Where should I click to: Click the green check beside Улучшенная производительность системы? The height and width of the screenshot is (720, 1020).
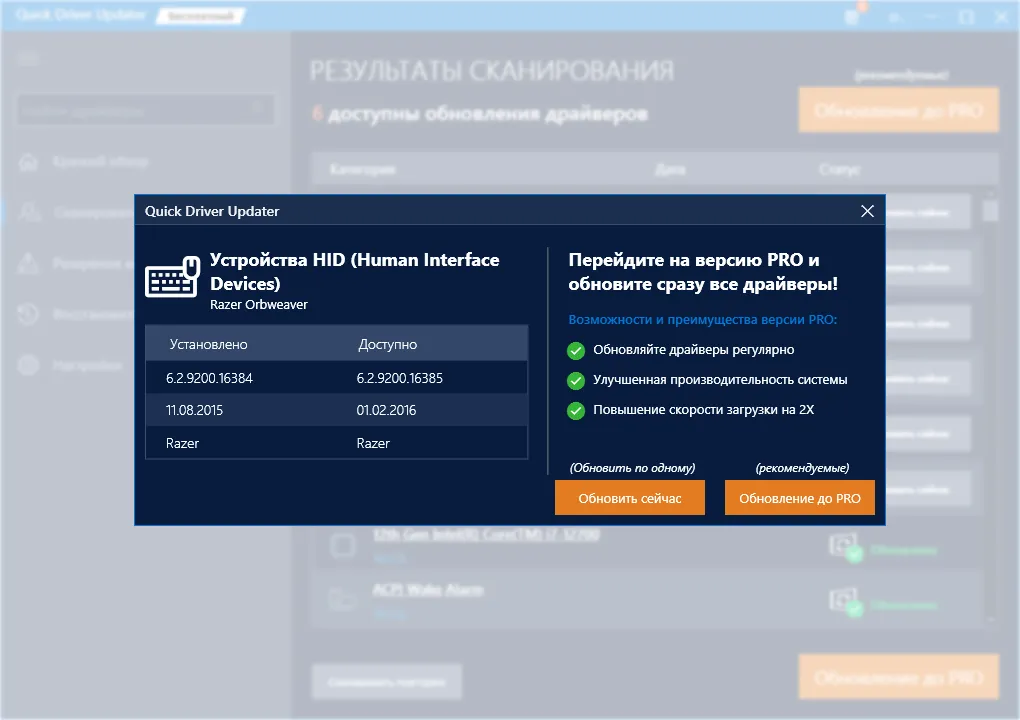pos(576,380)
